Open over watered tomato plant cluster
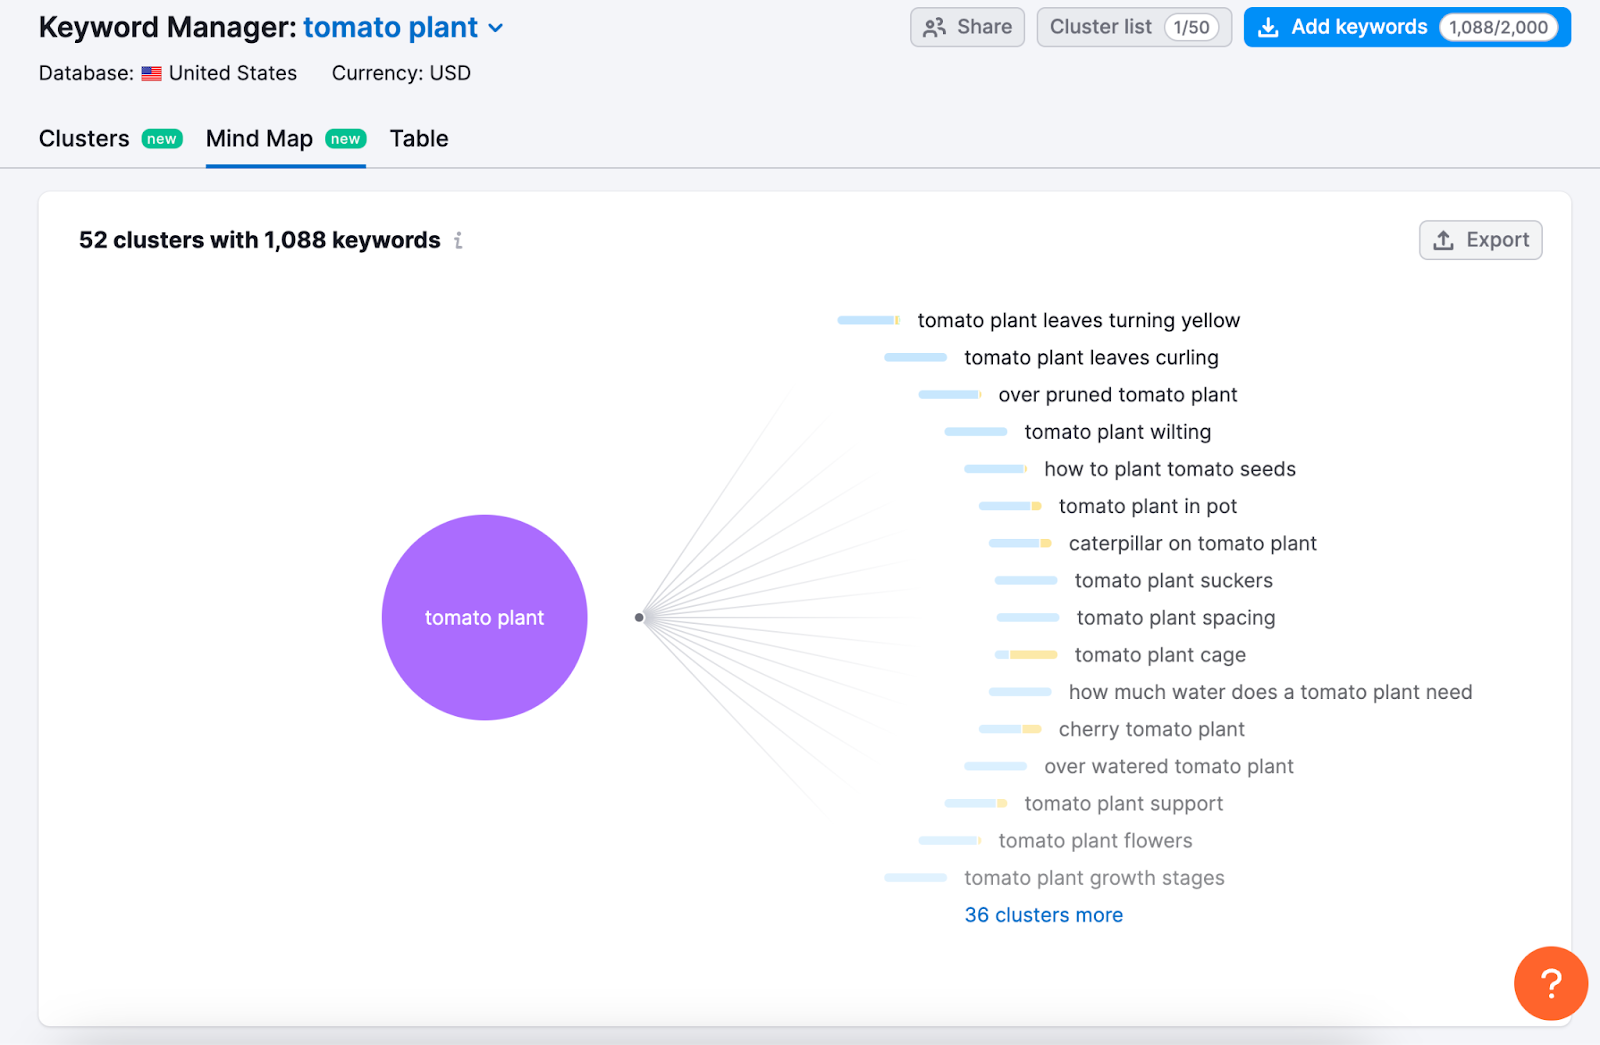Image resolution: width=1600 pixels, height=1045 pixels. coord(1168,766)
